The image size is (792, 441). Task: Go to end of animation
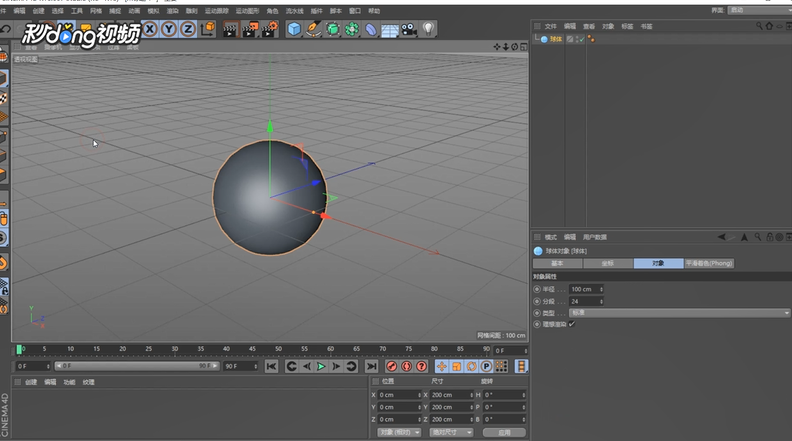pyautogui.click(x=372, y=366)
